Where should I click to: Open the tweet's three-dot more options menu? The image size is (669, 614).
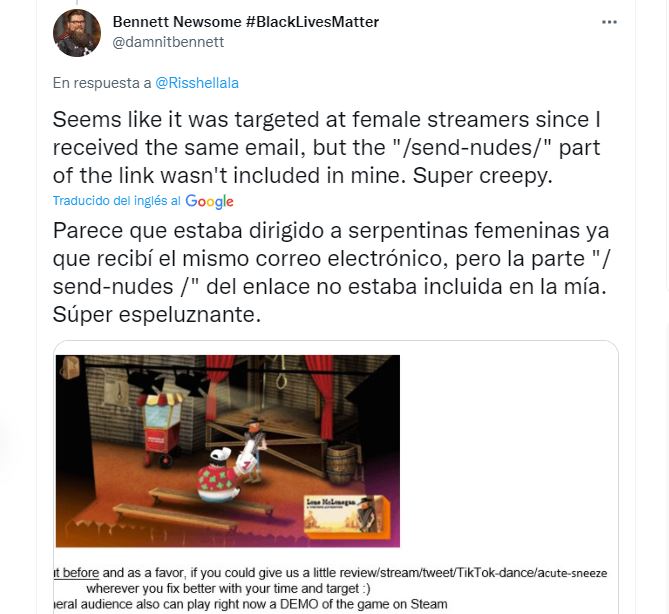coord(609,22)
